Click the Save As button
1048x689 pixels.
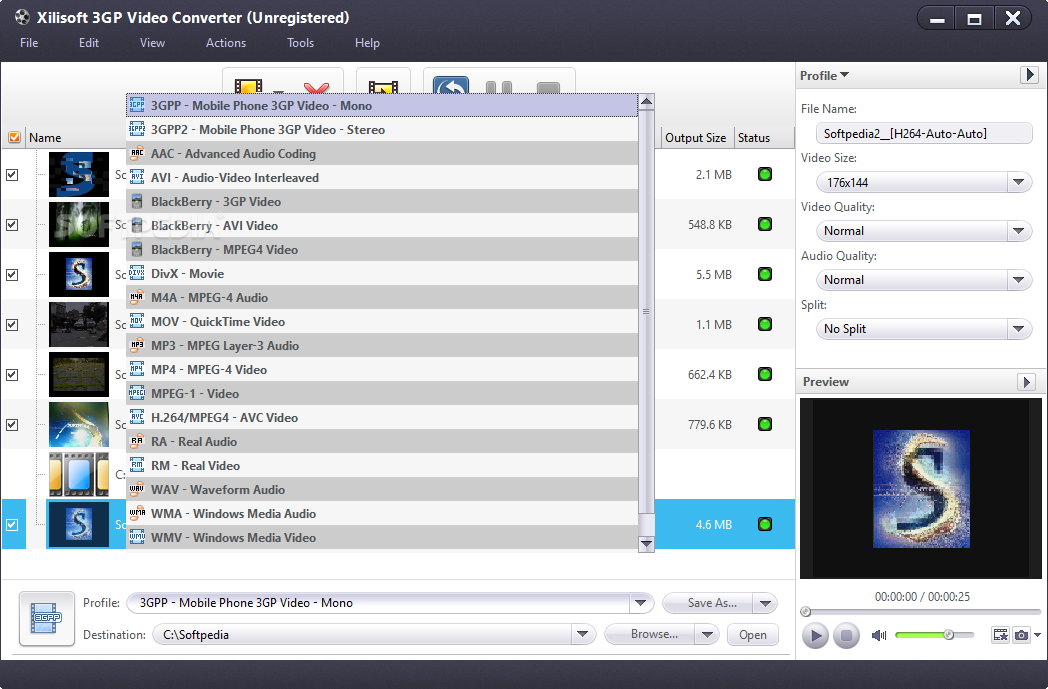click(708, 603)
